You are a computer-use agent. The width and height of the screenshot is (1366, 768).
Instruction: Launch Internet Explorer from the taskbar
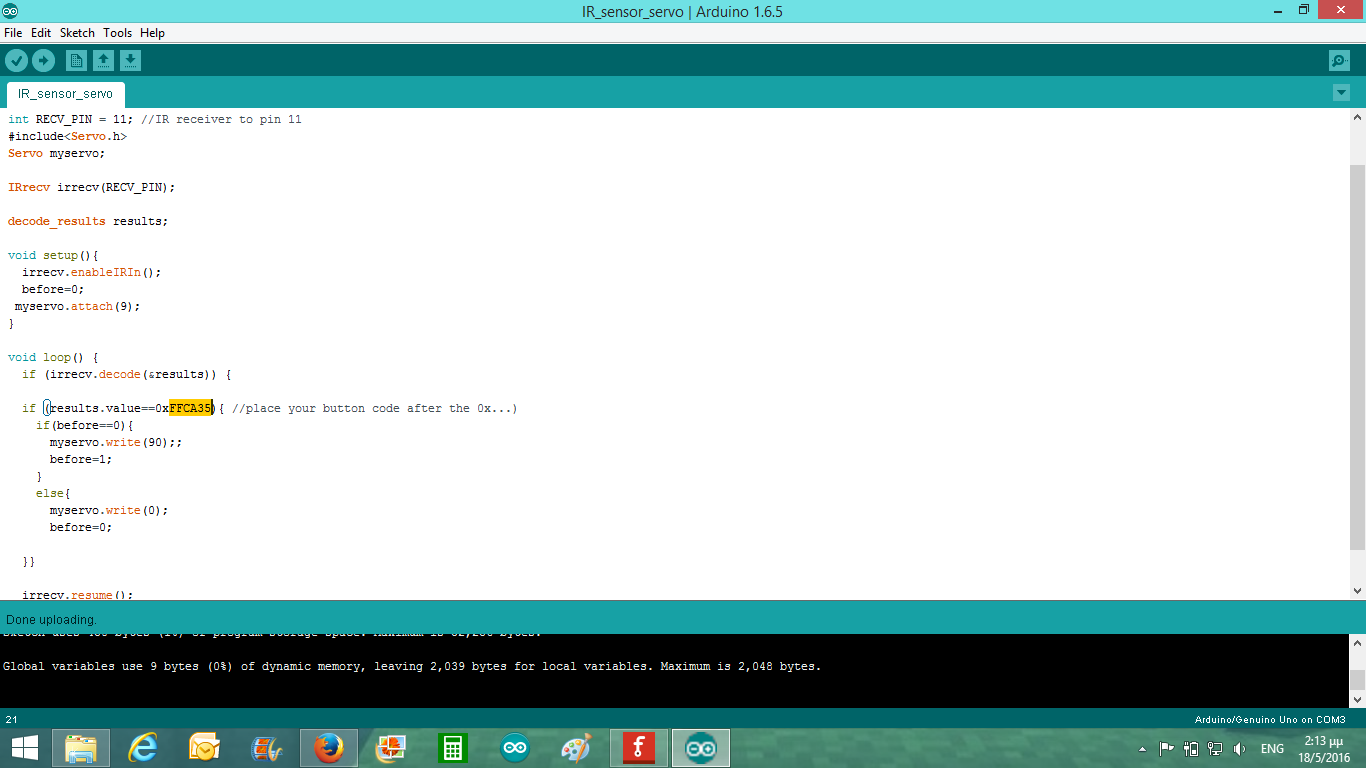[x=143, y=748]
